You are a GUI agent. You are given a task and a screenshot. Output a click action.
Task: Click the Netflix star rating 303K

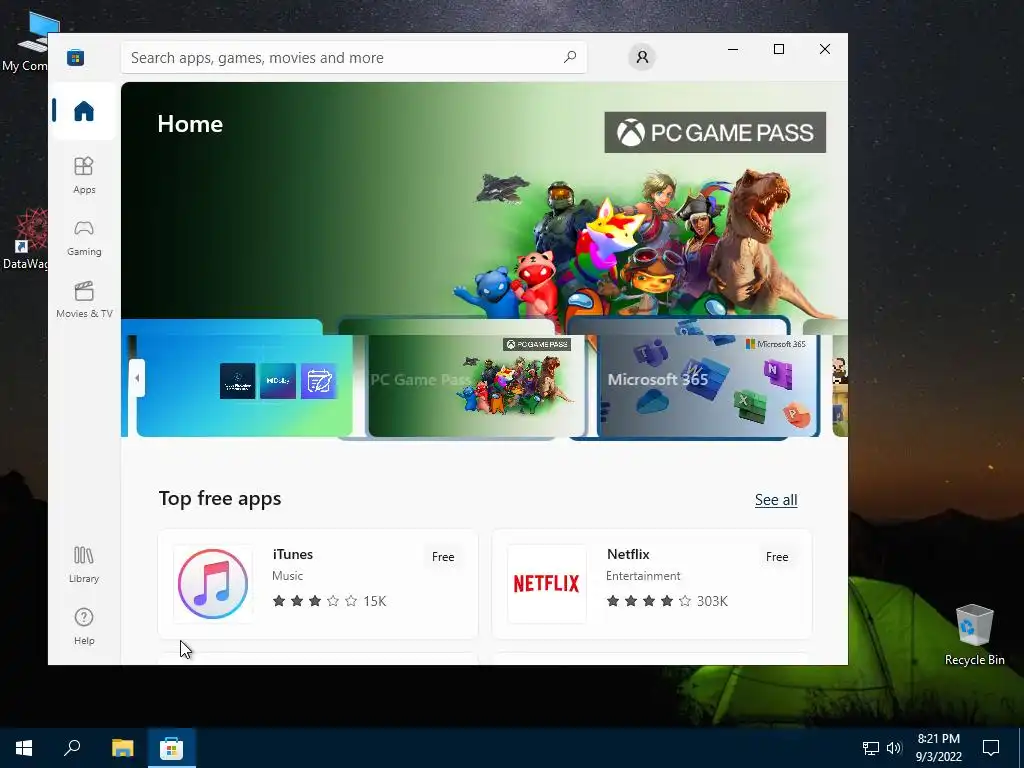(667, 601)
